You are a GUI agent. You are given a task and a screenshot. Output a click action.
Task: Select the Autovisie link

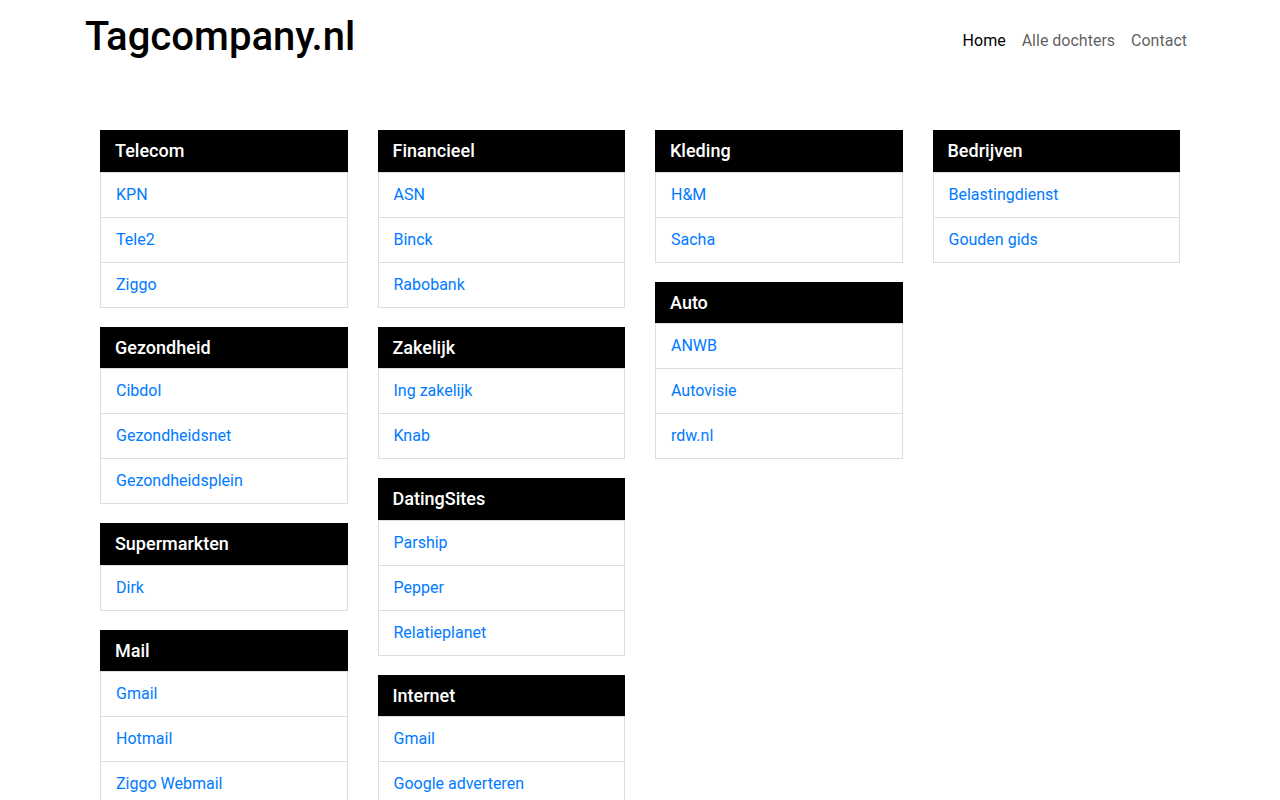[x=704, y=390]
